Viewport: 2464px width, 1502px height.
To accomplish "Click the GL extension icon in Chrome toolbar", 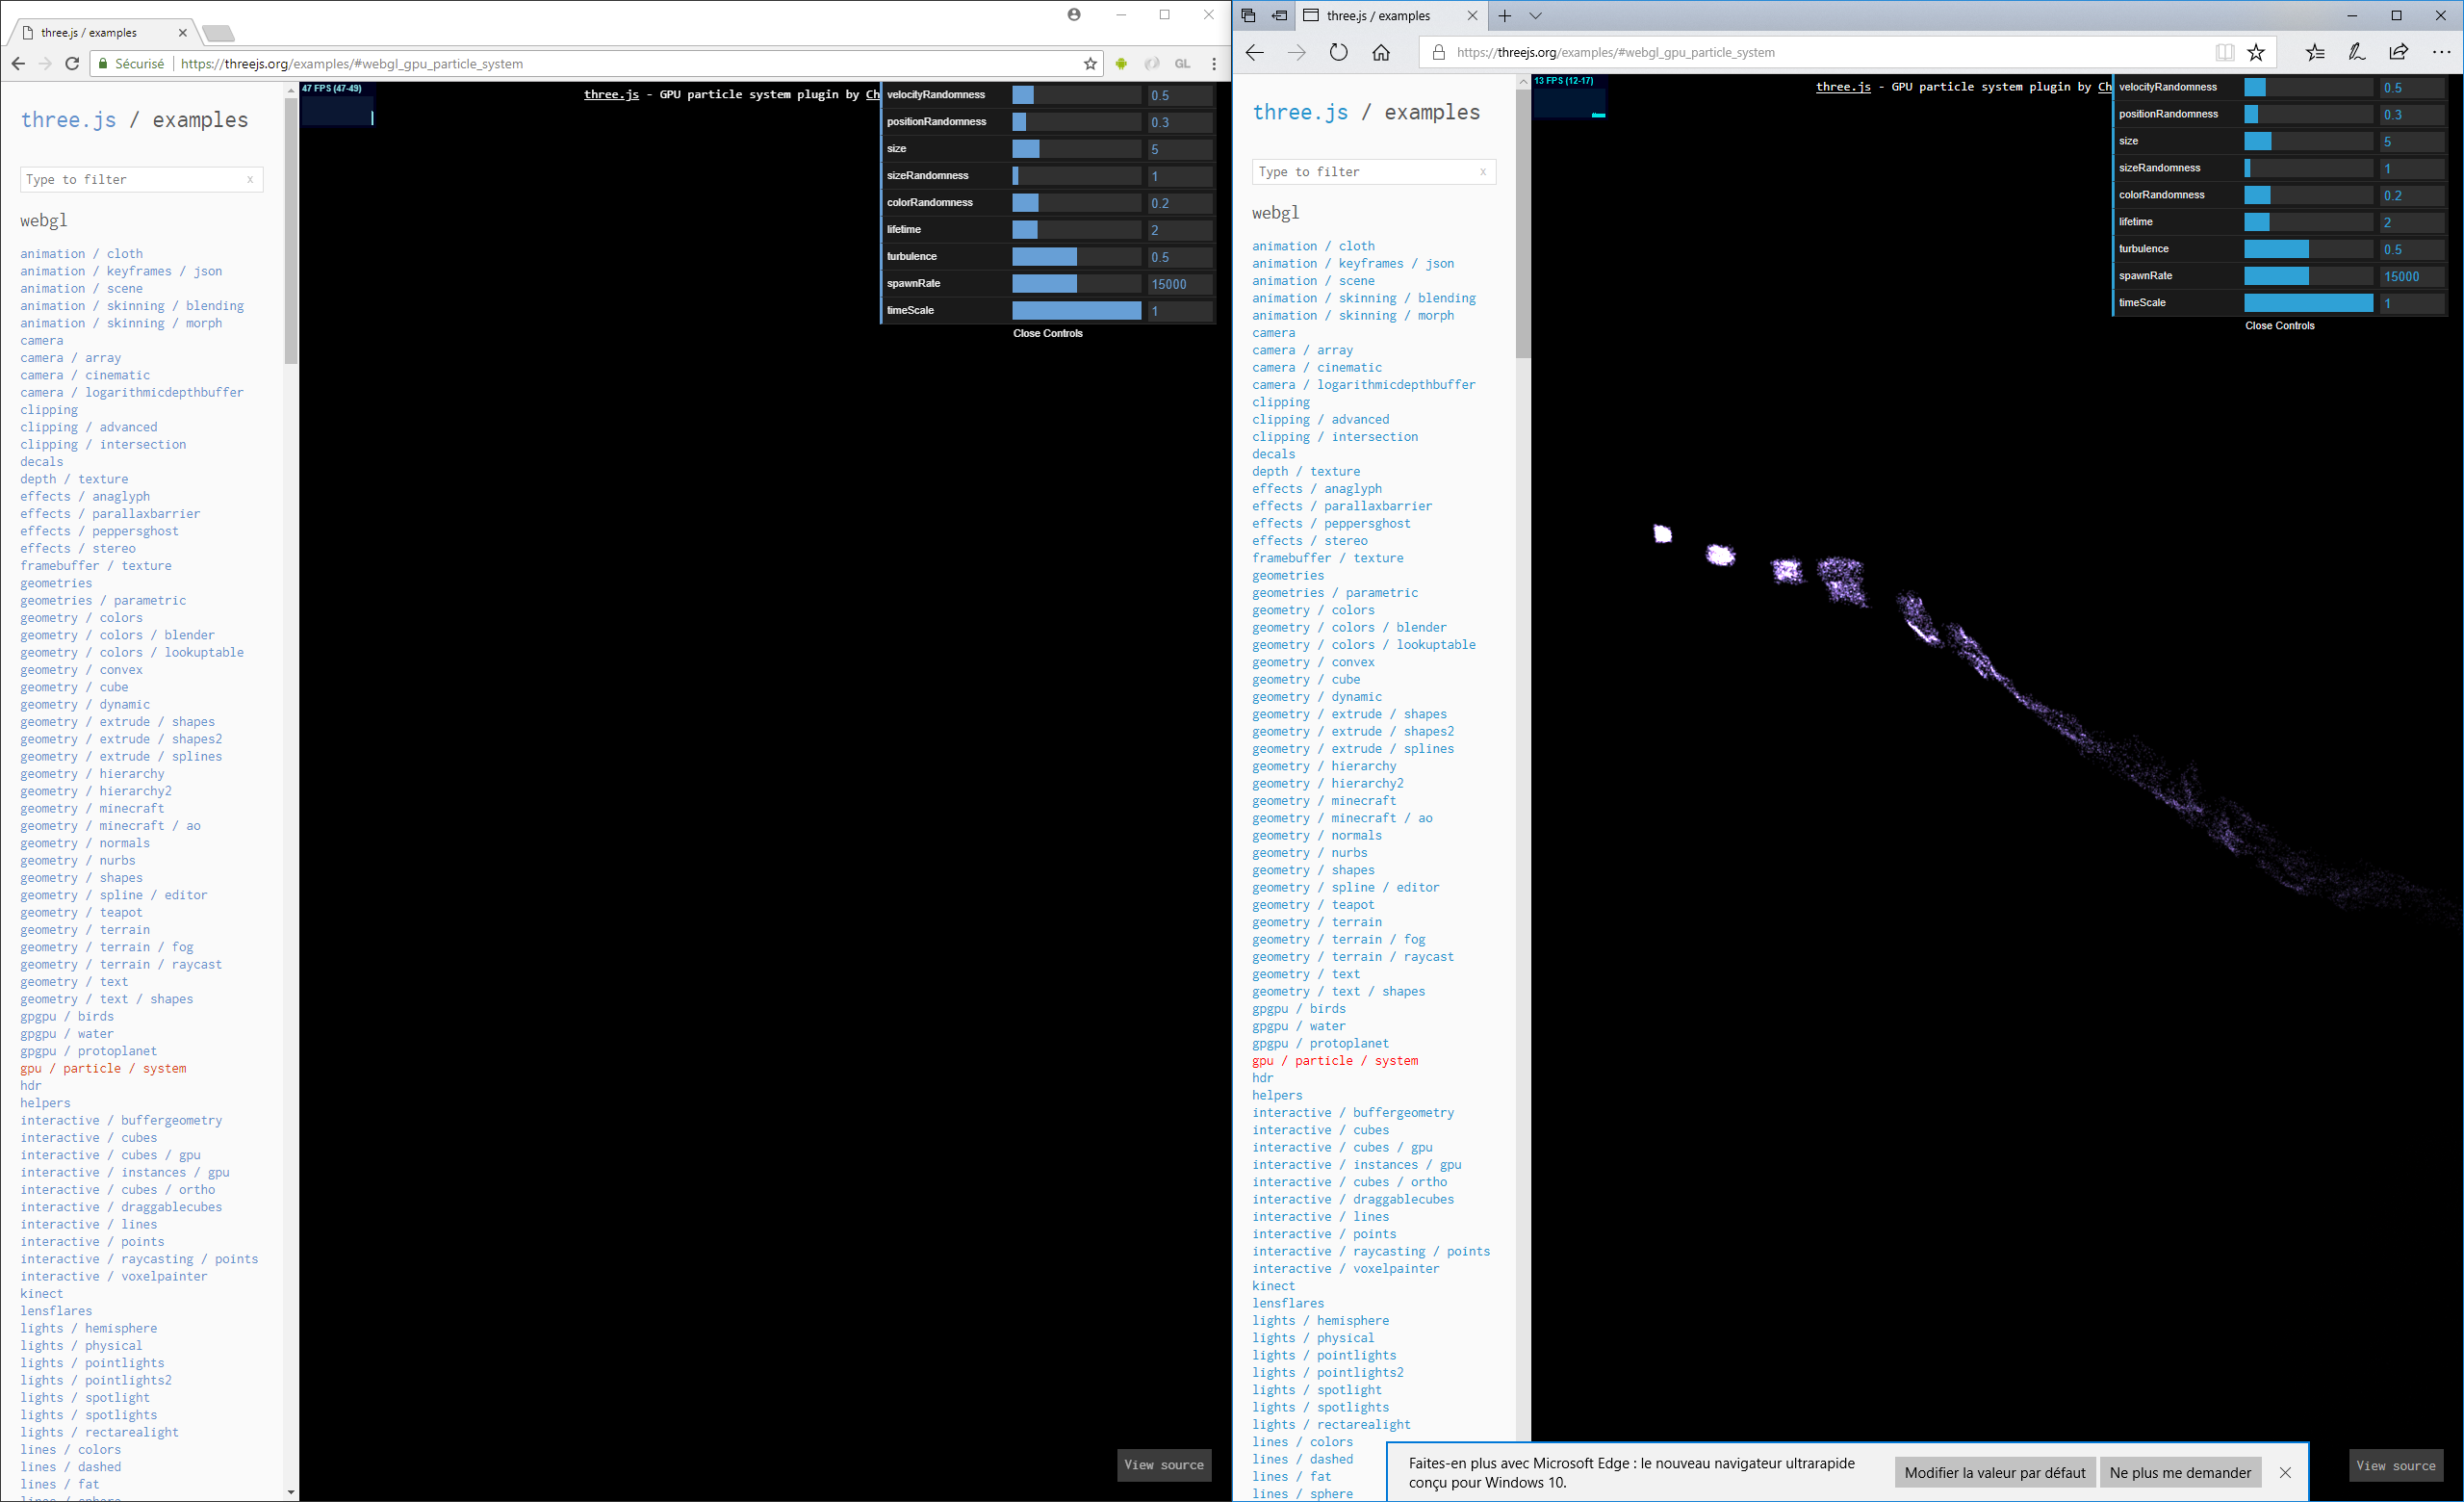I will [1182, 63].
